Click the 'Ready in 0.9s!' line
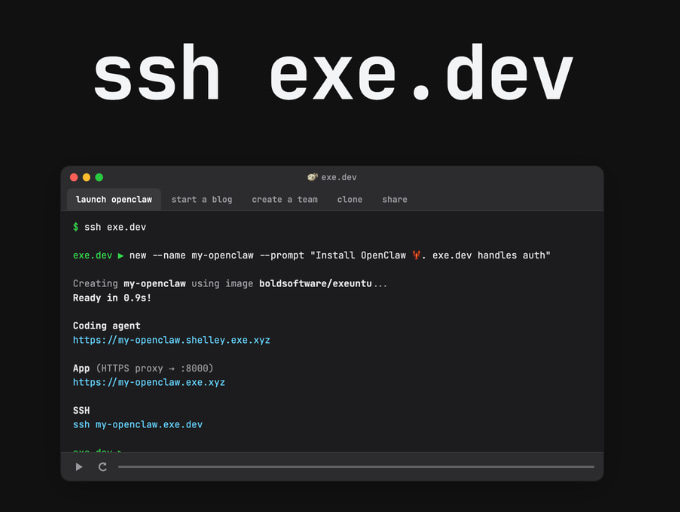The image size is (680, 512). click(x=112, y=298)
